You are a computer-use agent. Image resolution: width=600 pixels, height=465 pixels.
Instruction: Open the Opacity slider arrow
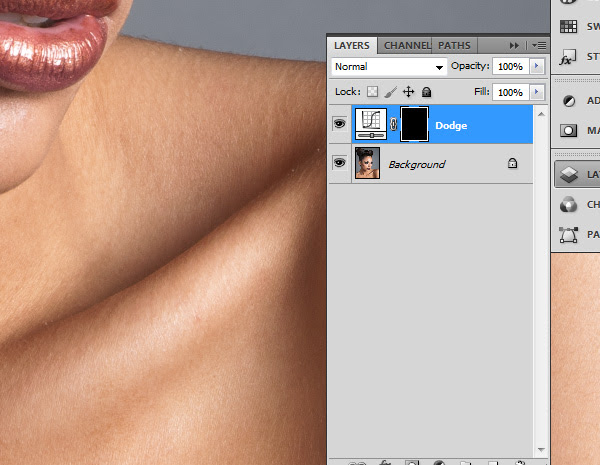[x=537, y=66]
